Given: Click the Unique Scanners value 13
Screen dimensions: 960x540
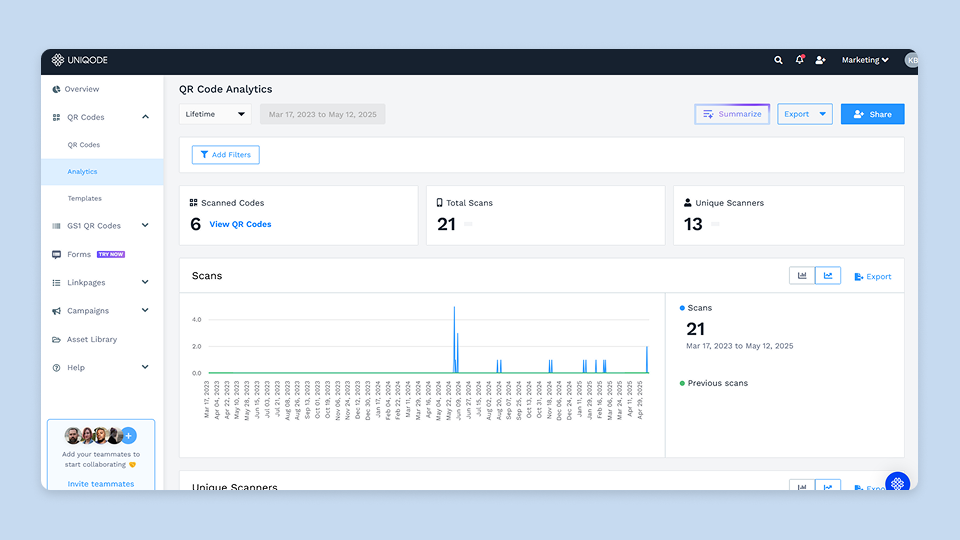Looking at the screenshot, I should click(693, 225).
